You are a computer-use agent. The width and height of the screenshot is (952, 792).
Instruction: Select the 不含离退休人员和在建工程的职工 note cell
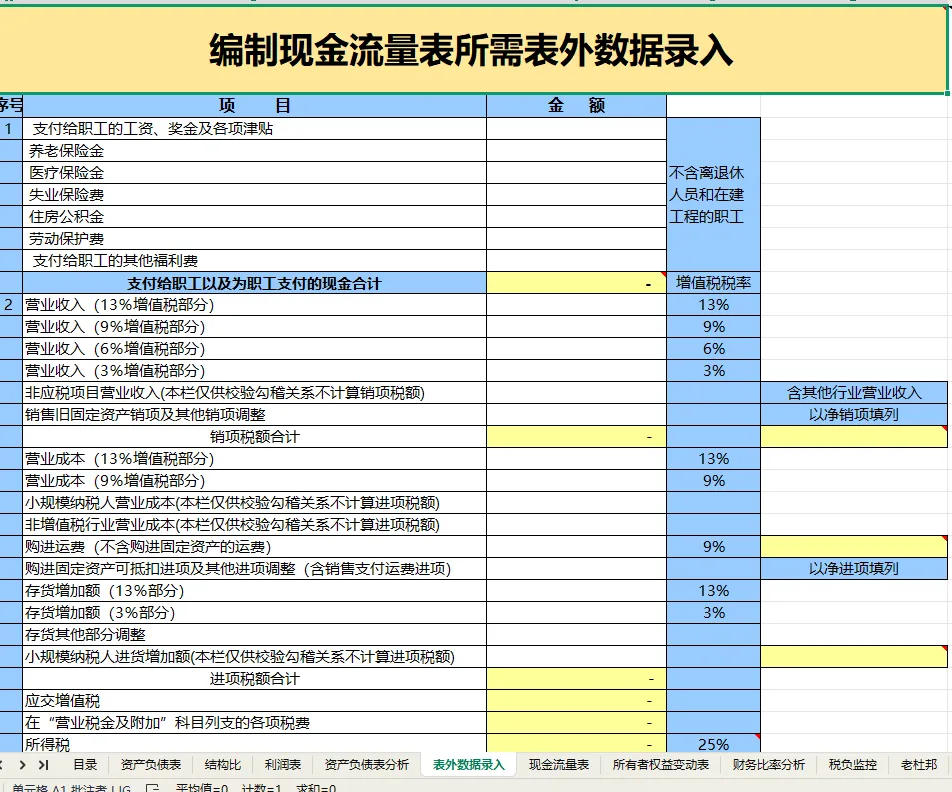[x=713, y=194]
